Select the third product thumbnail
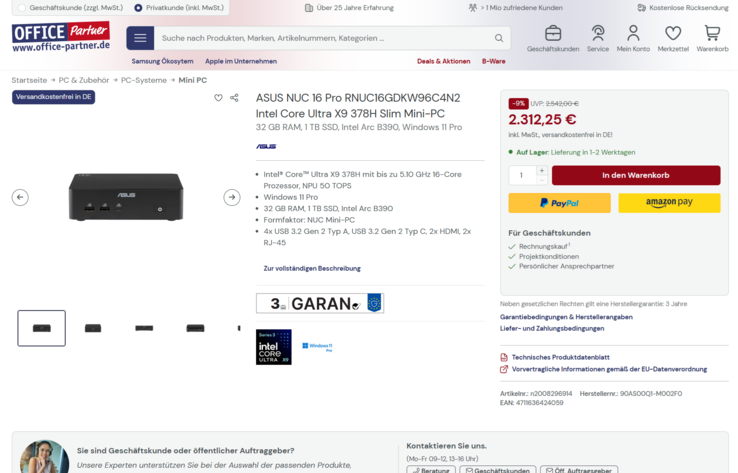Image resolution: width=738 pixels, height=473 pixels. pyautogui.click(x=144, y=328)
